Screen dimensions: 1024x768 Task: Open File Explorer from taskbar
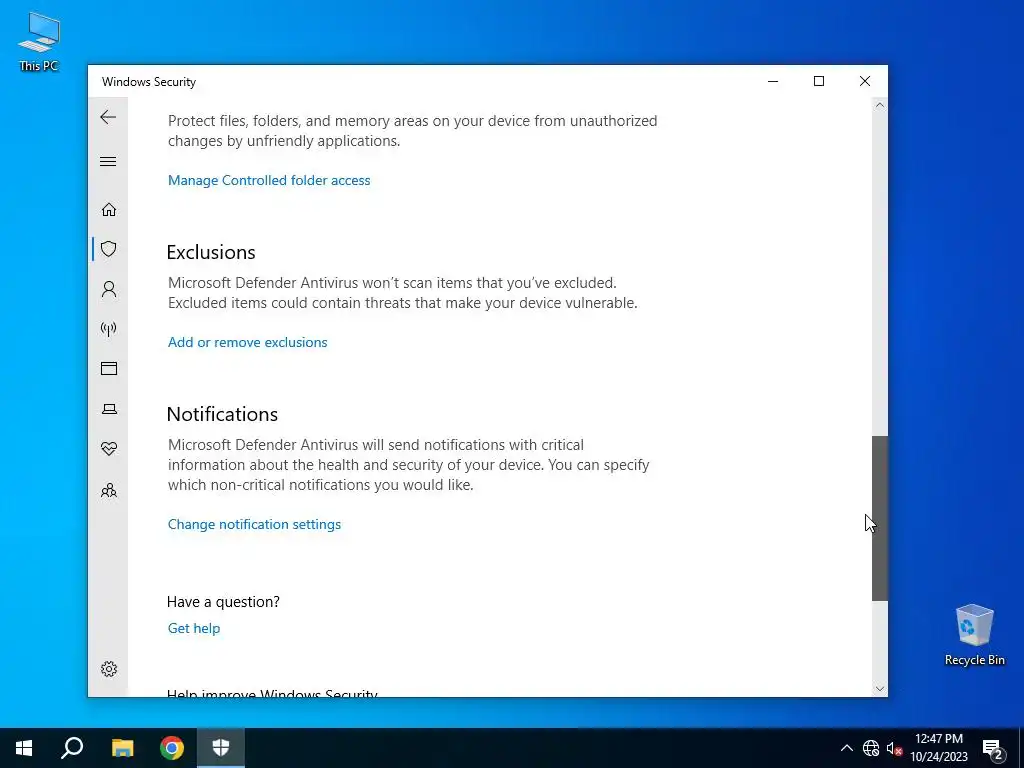(122, 748)
